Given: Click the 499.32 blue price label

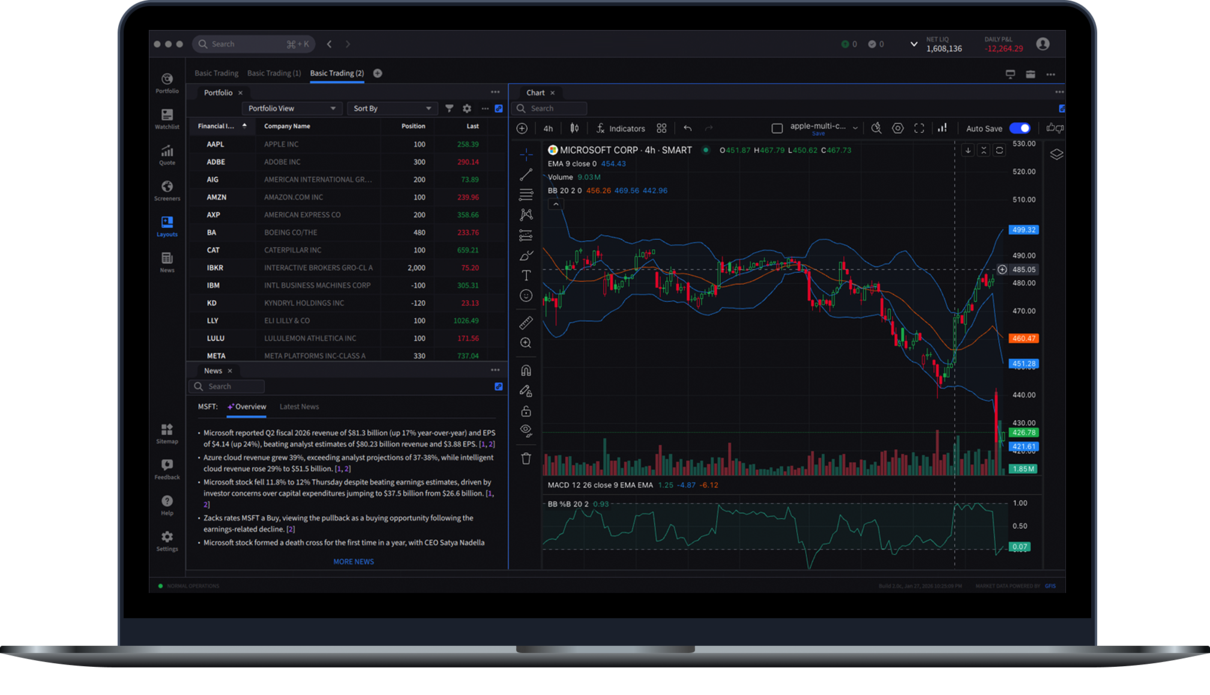Looking at the screenshot, I should (x=1024, y=230).
